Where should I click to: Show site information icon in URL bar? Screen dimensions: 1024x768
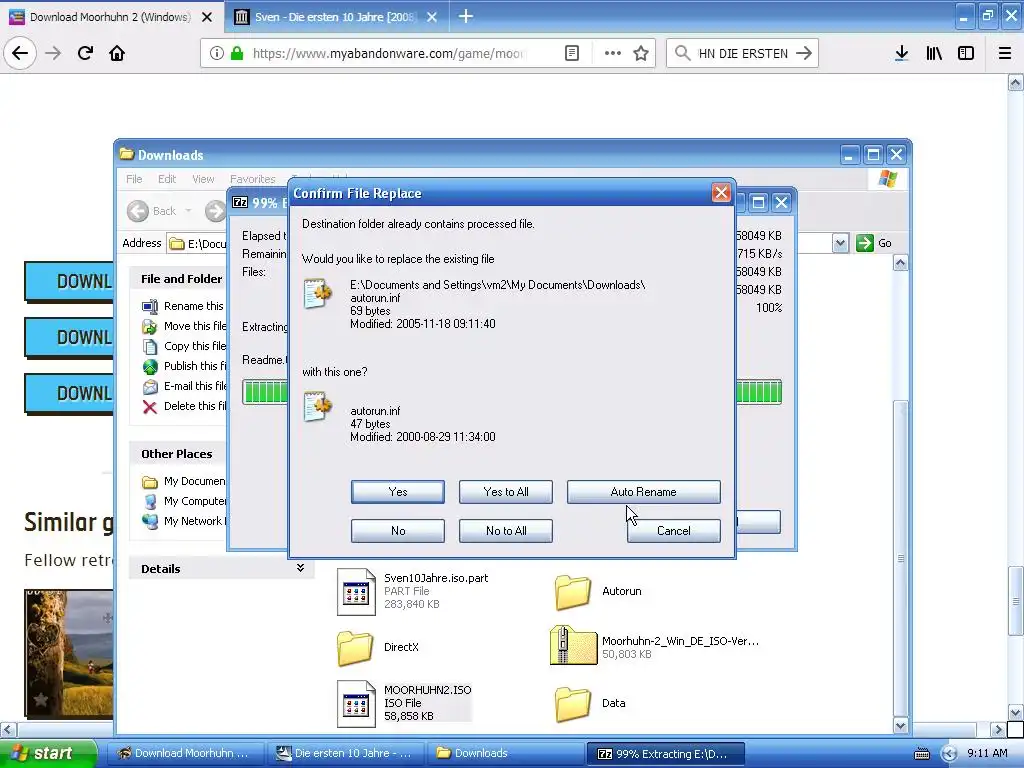pos(216,53)
